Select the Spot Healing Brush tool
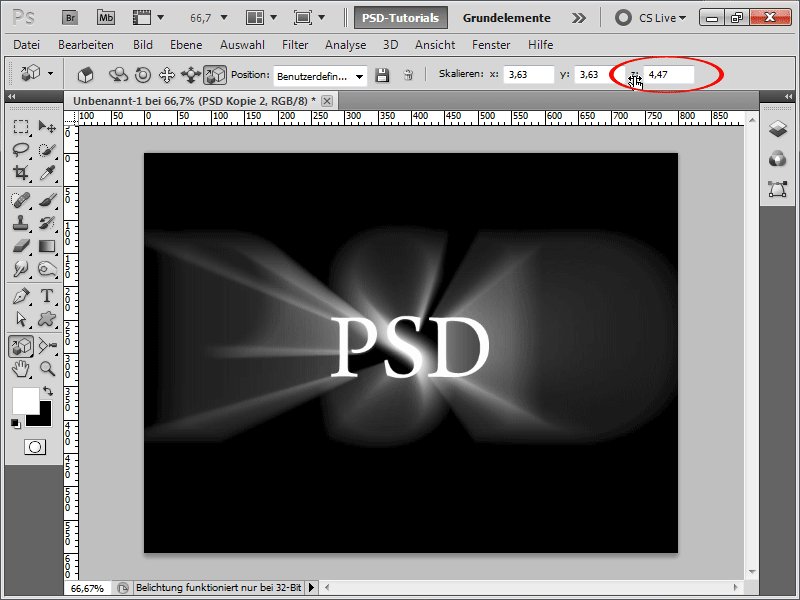This screenshot has height=600, width=800. (20, 200)
